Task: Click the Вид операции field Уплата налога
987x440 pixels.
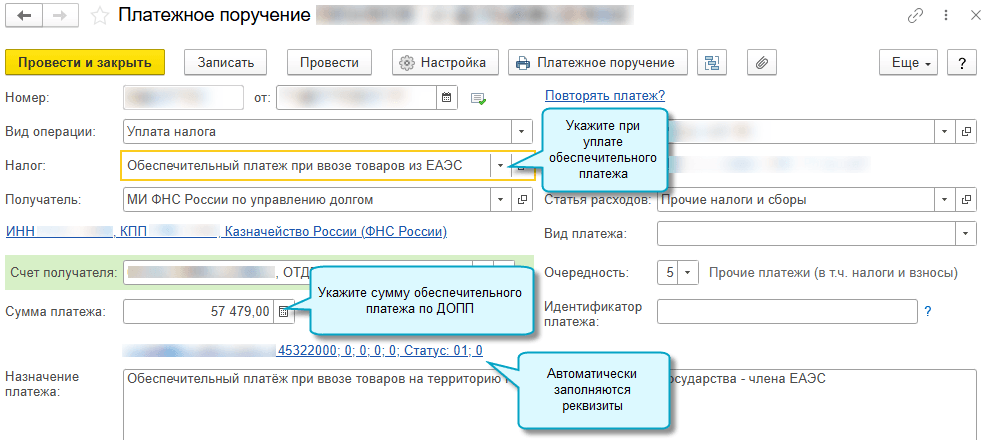Action: coord(317,132)
